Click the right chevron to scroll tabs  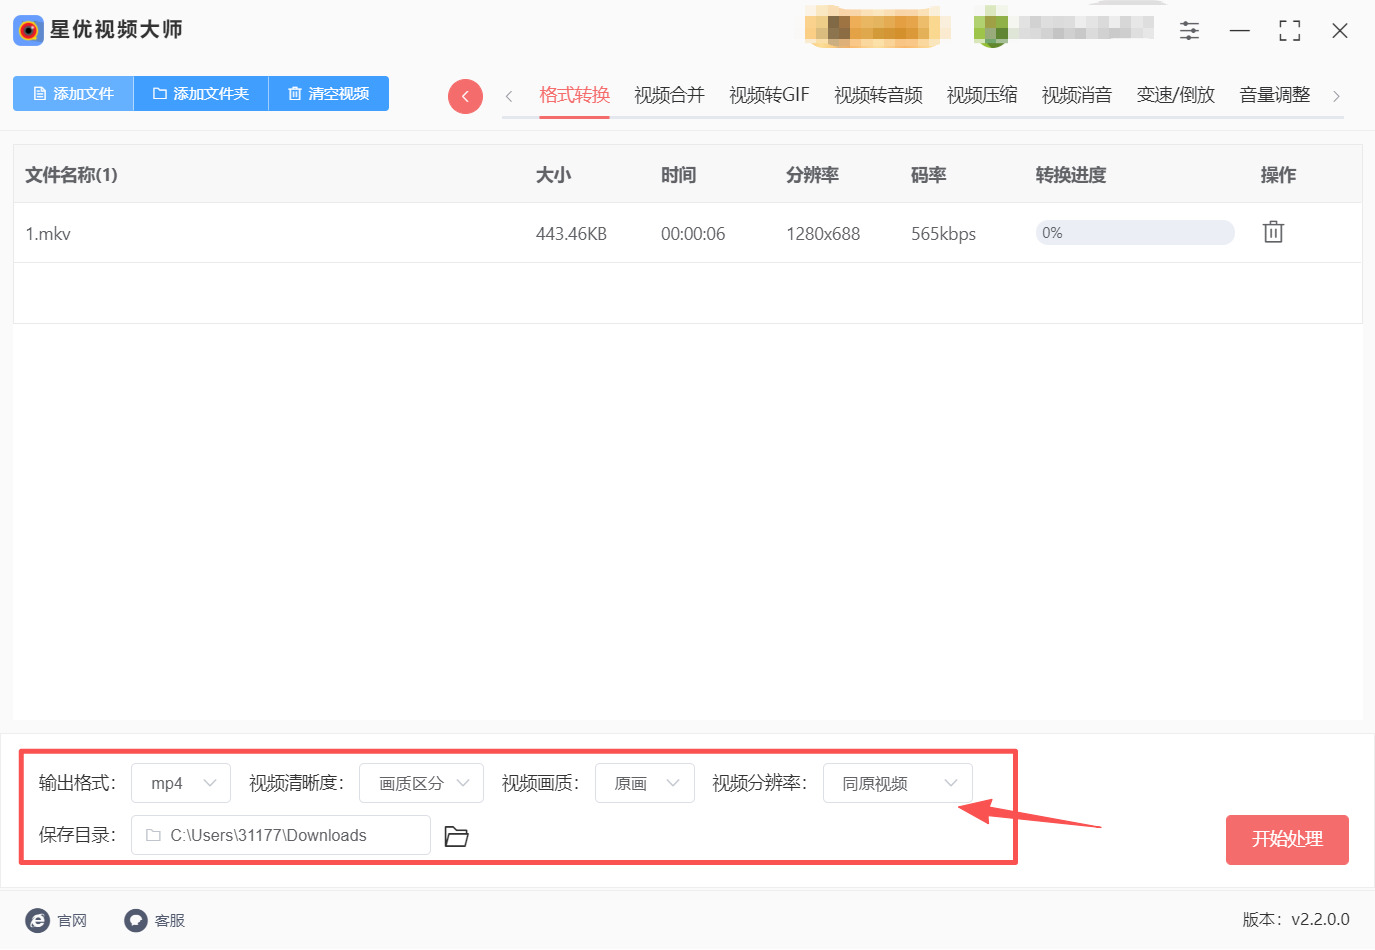point(1337,95)
